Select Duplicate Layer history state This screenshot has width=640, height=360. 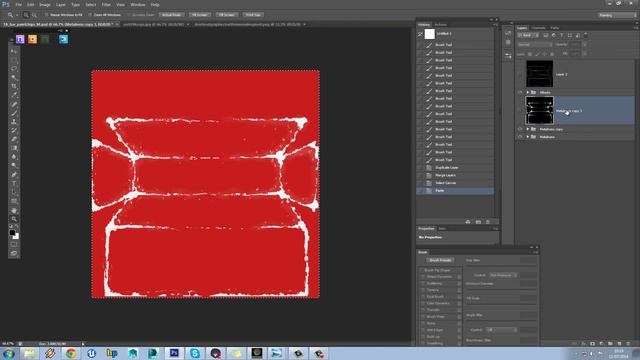455,167
